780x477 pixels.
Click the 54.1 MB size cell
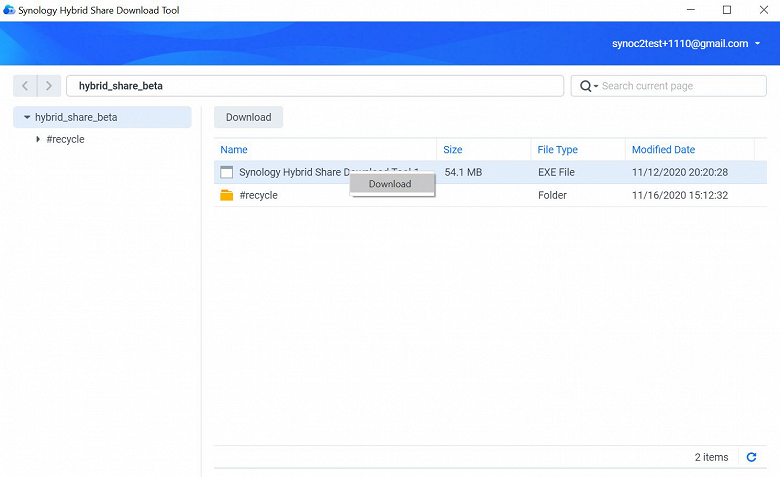click(463, 172)
